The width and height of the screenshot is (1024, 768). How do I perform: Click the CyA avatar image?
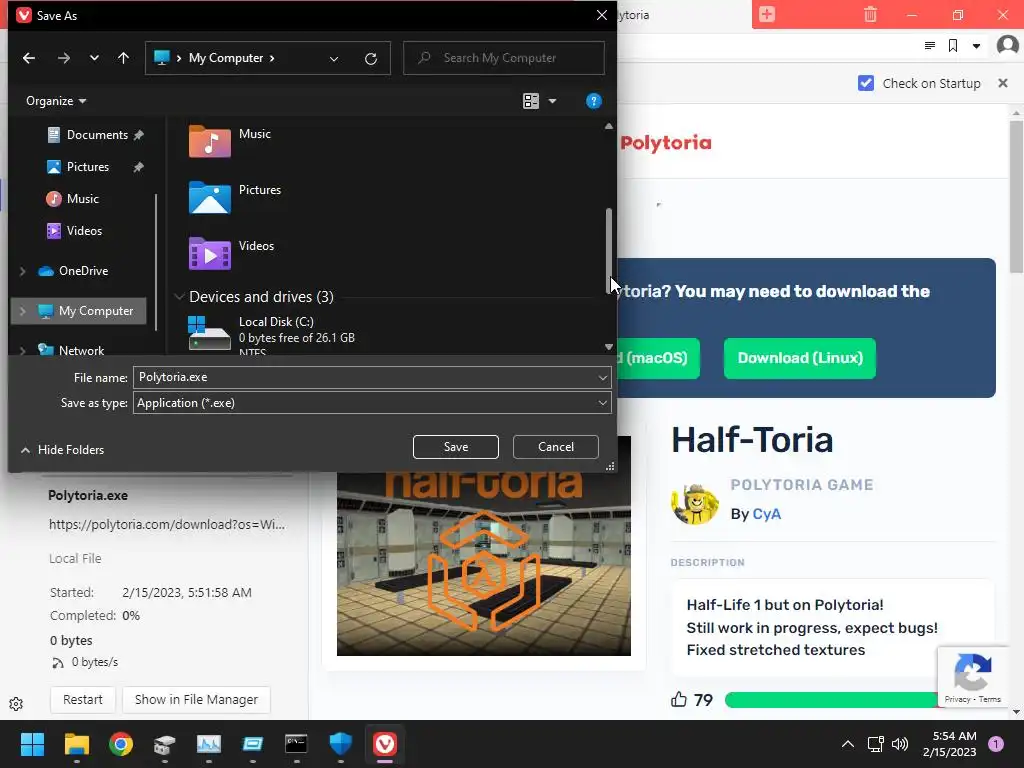695,504
